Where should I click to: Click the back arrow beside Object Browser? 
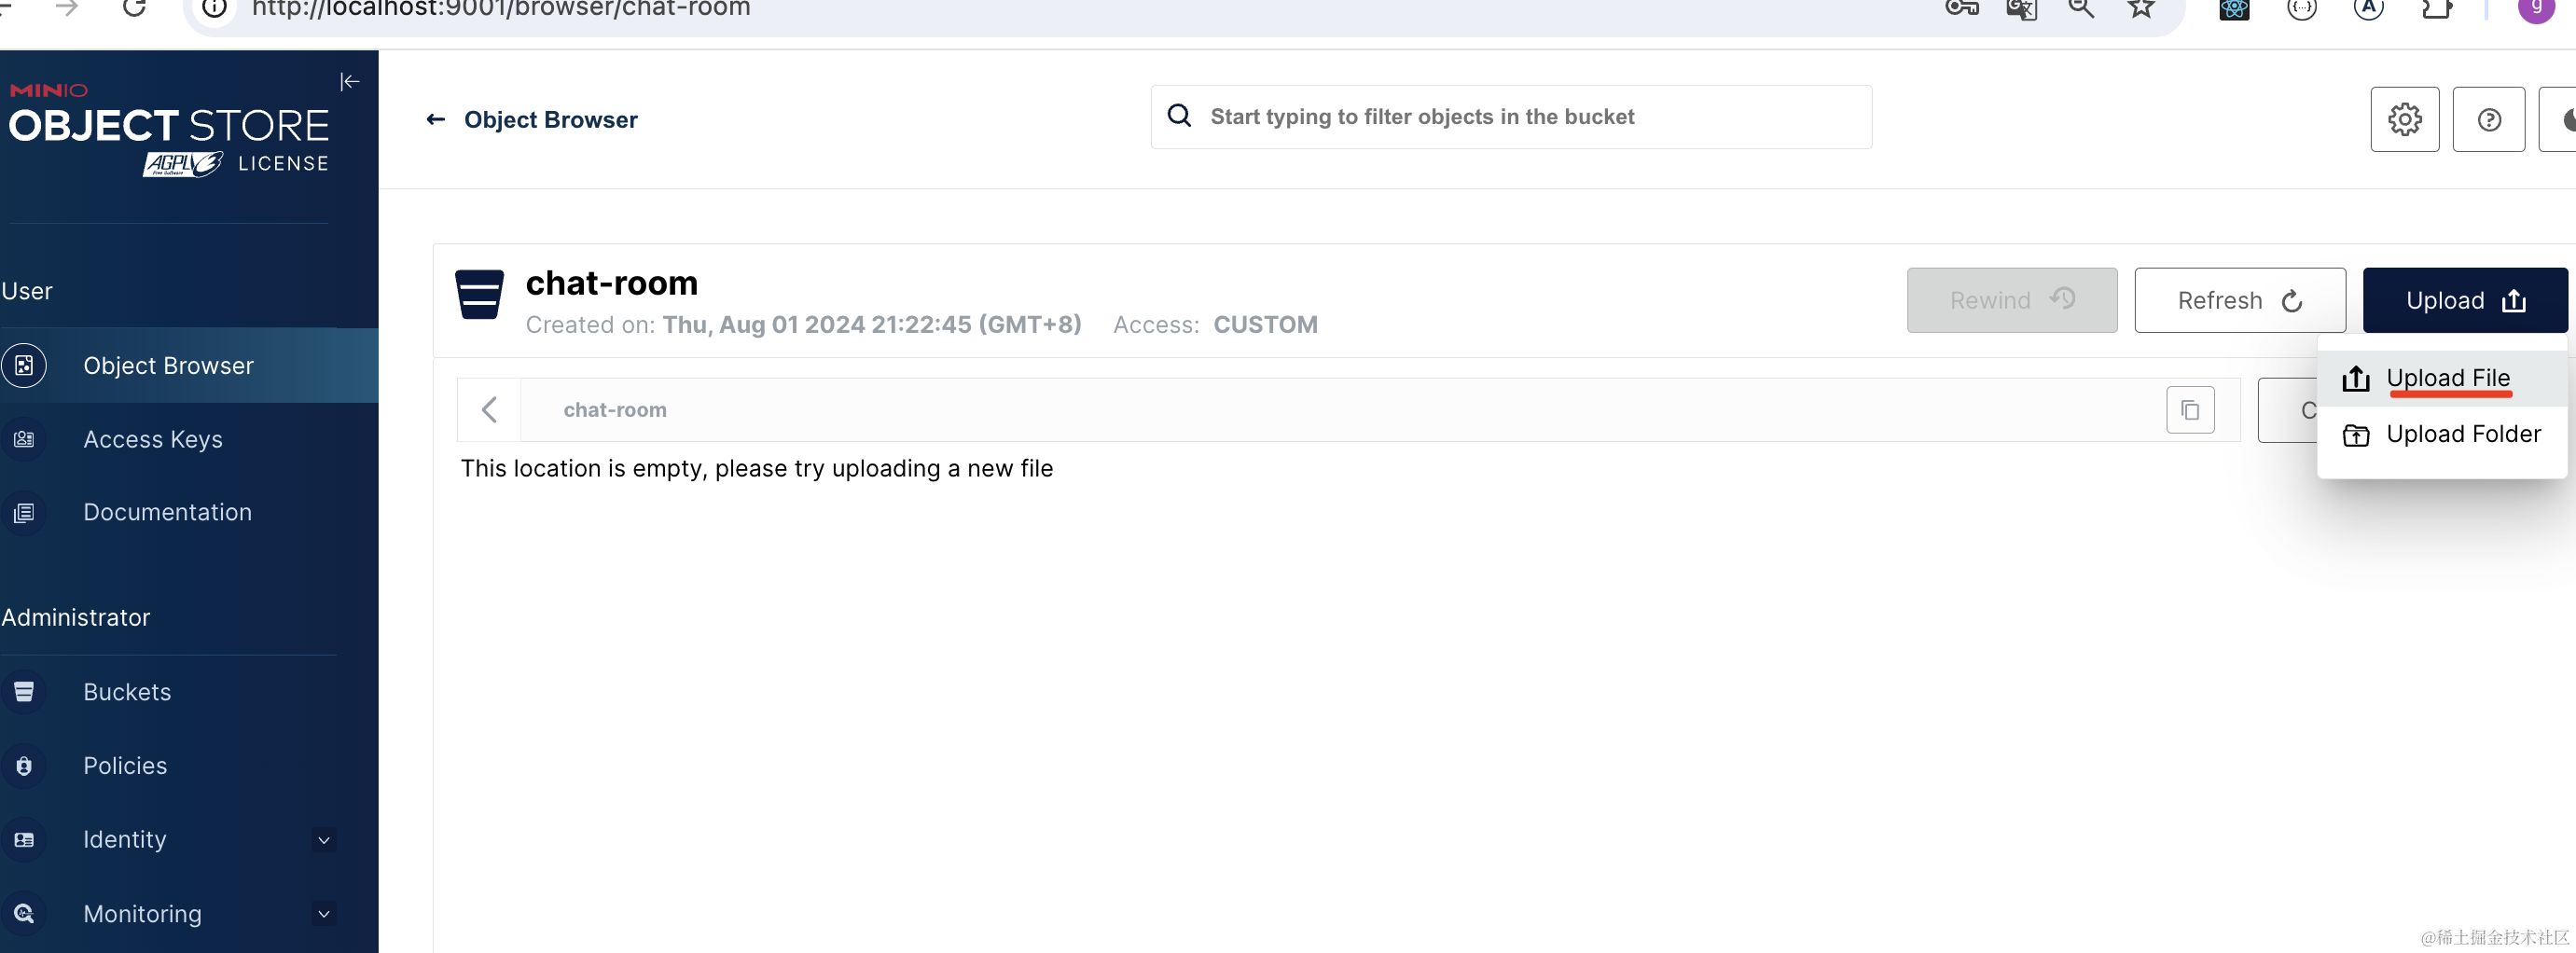click(x=435, y=120)
